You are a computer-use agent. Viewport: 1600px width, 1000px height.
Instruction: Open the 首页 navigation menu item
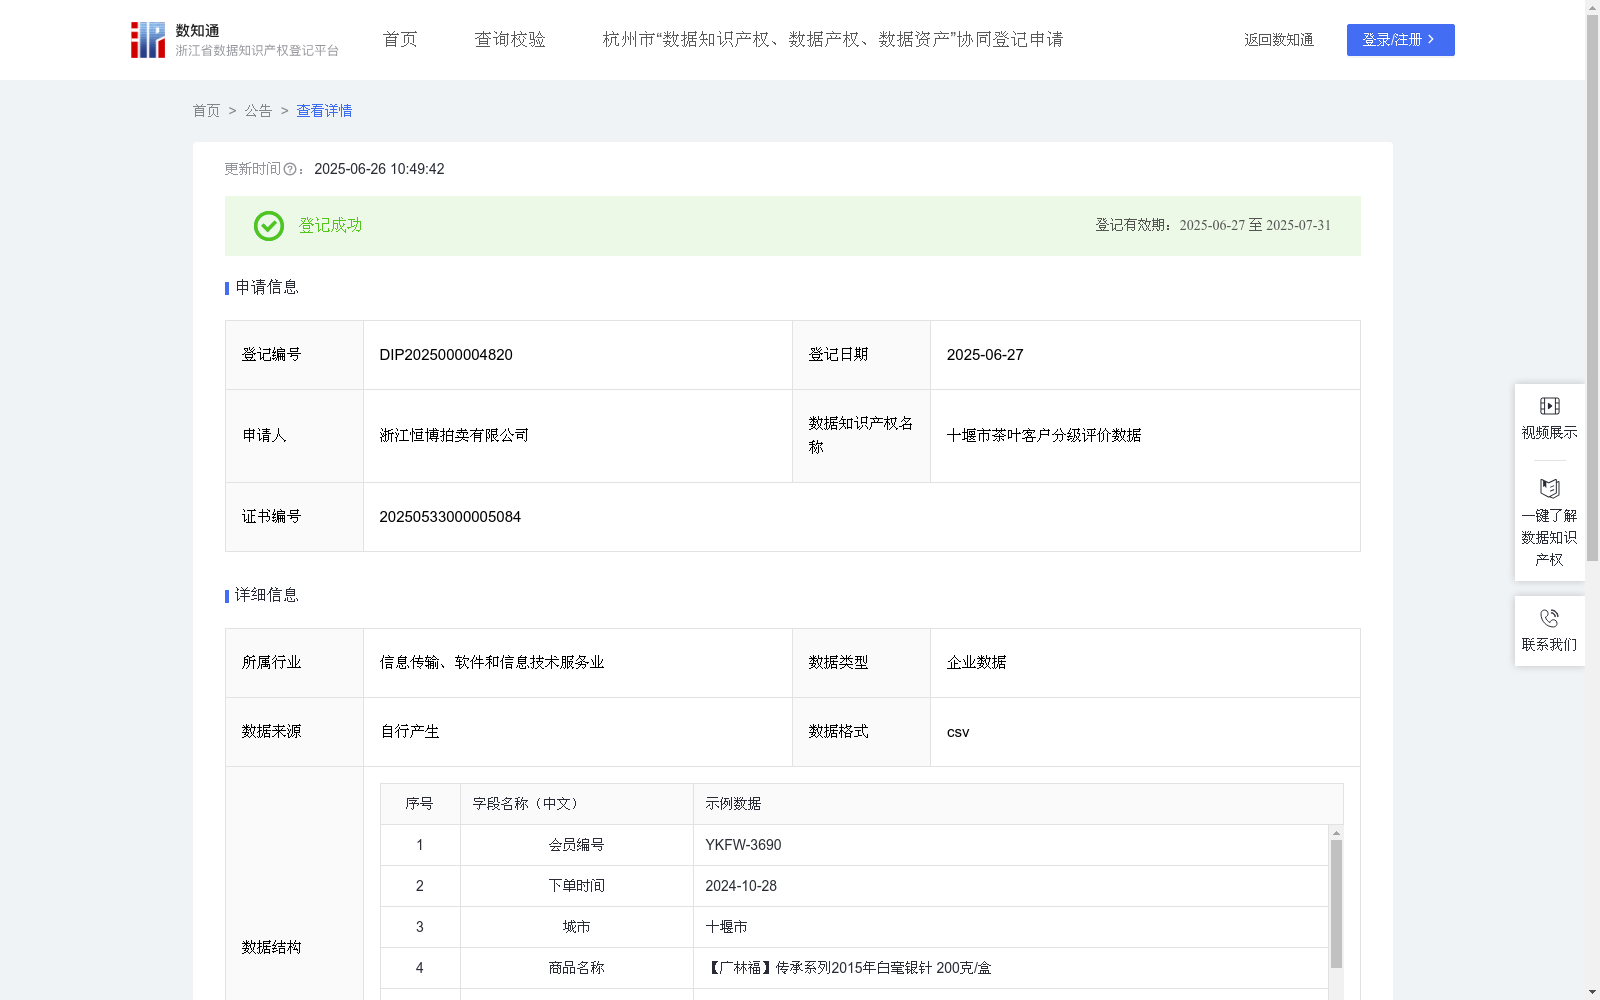[x=400, y=40]
